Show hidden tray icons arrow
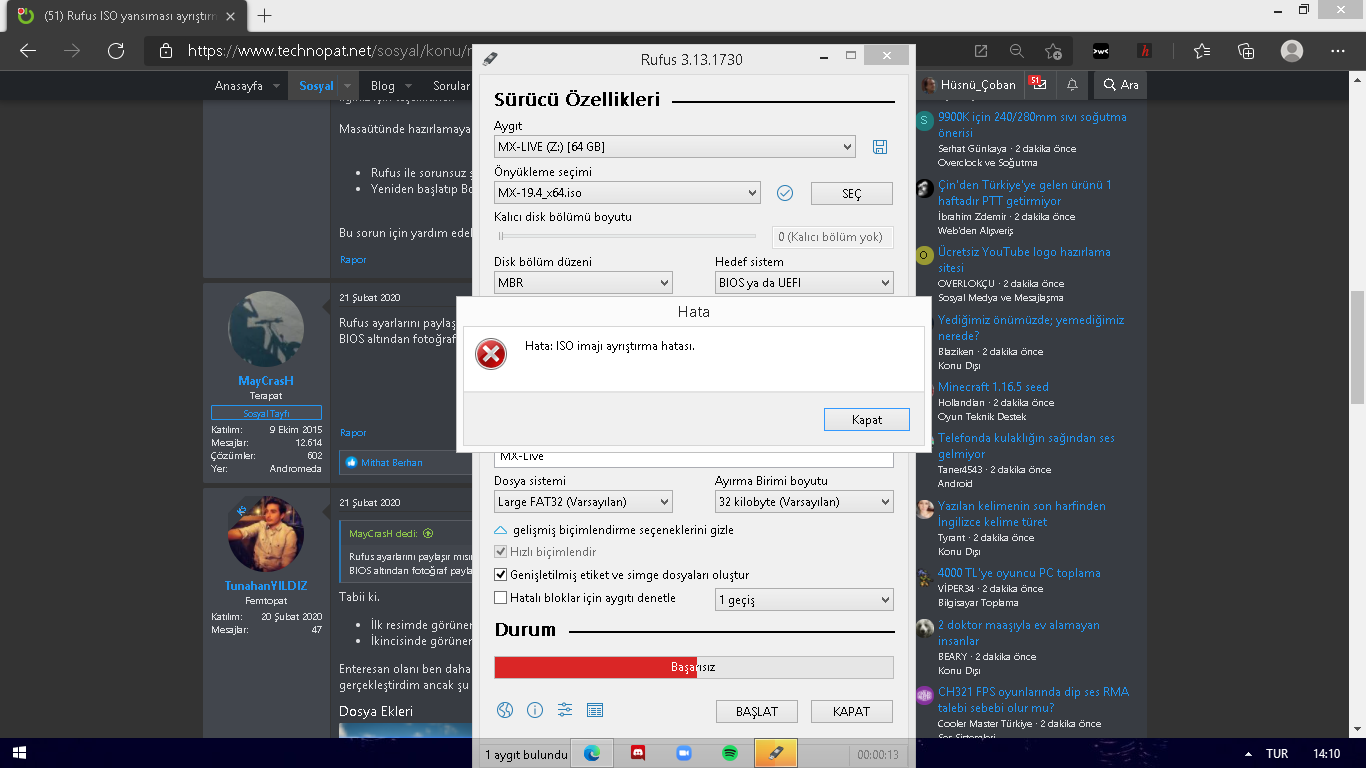1366x768 pixels. (x=1247, y=754)
